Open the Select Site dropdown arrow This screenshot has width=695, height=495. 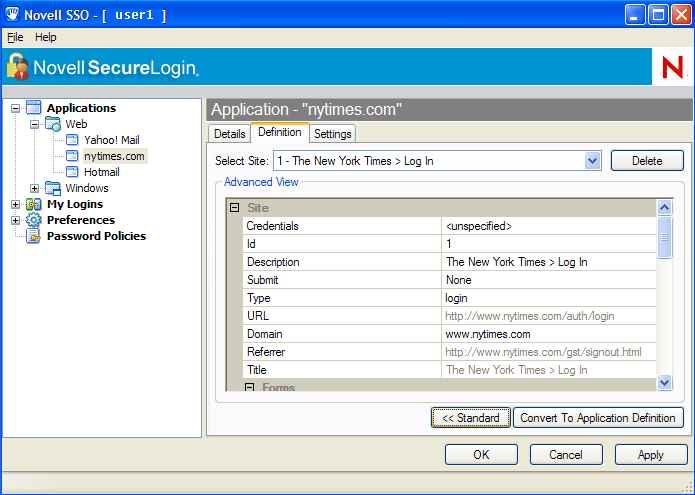tap(592, 161)
